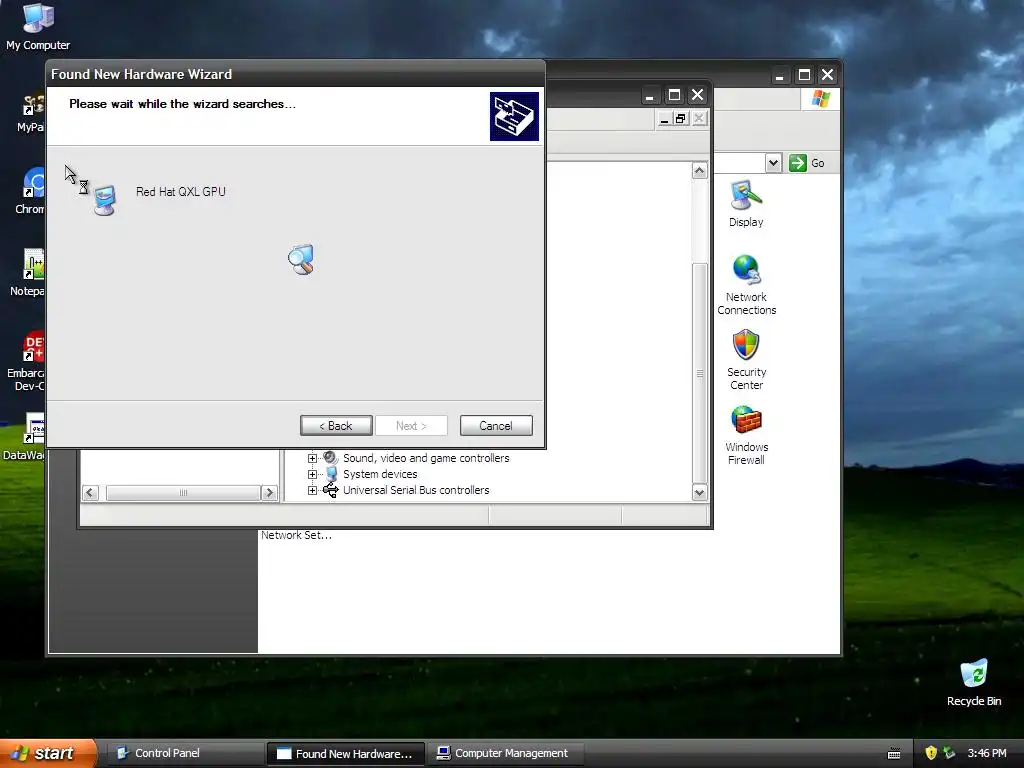Switch to Found New Hardware taskbar button
The width and height of the screenshot is (1024, 768).
(346, 754)
